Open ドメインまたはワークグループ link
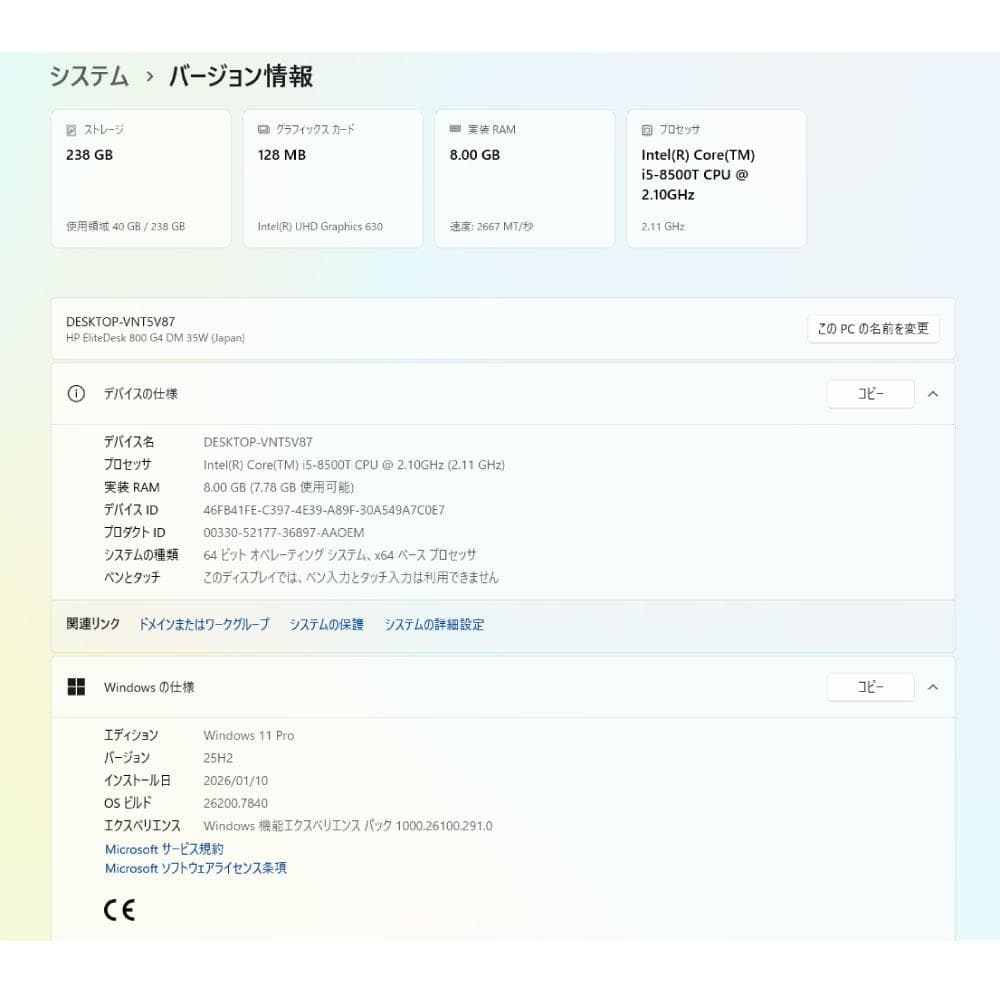The image size is (1000, 1000). coord(204,624)
